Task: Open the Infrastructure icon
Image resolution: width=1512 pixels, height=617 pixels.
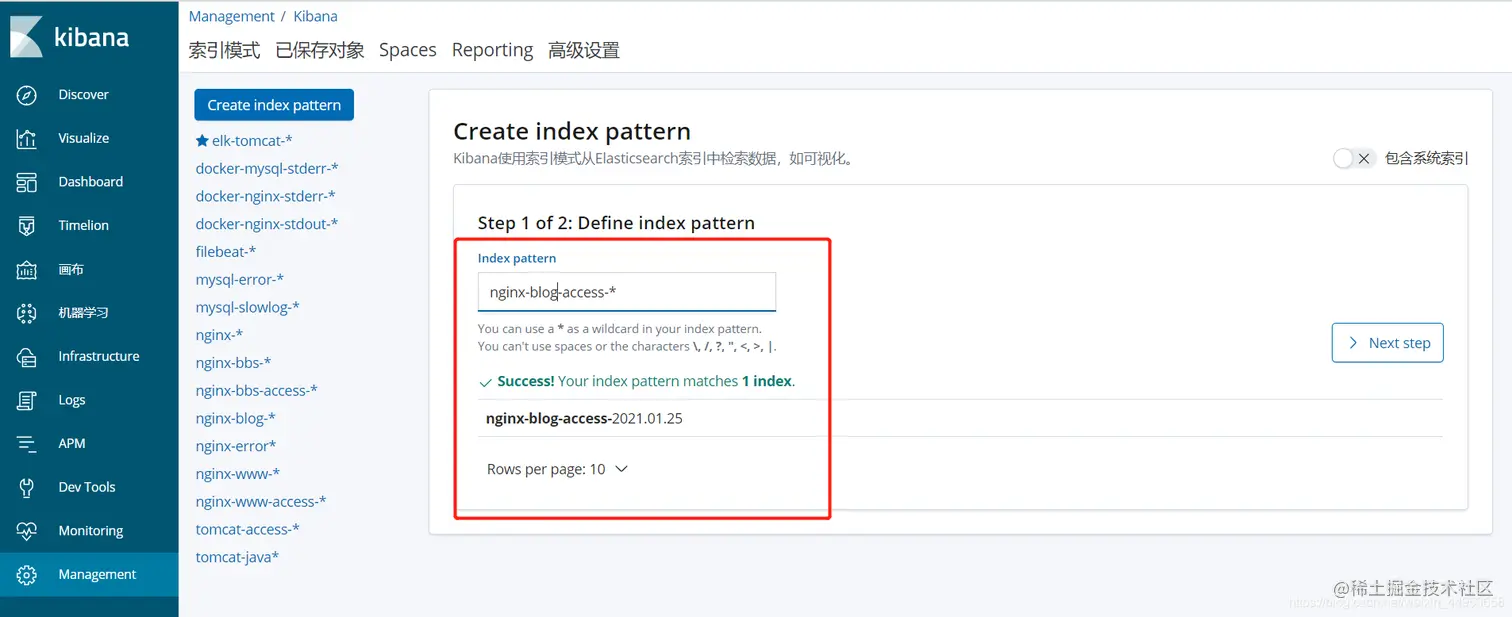Action: pos(27,357)
